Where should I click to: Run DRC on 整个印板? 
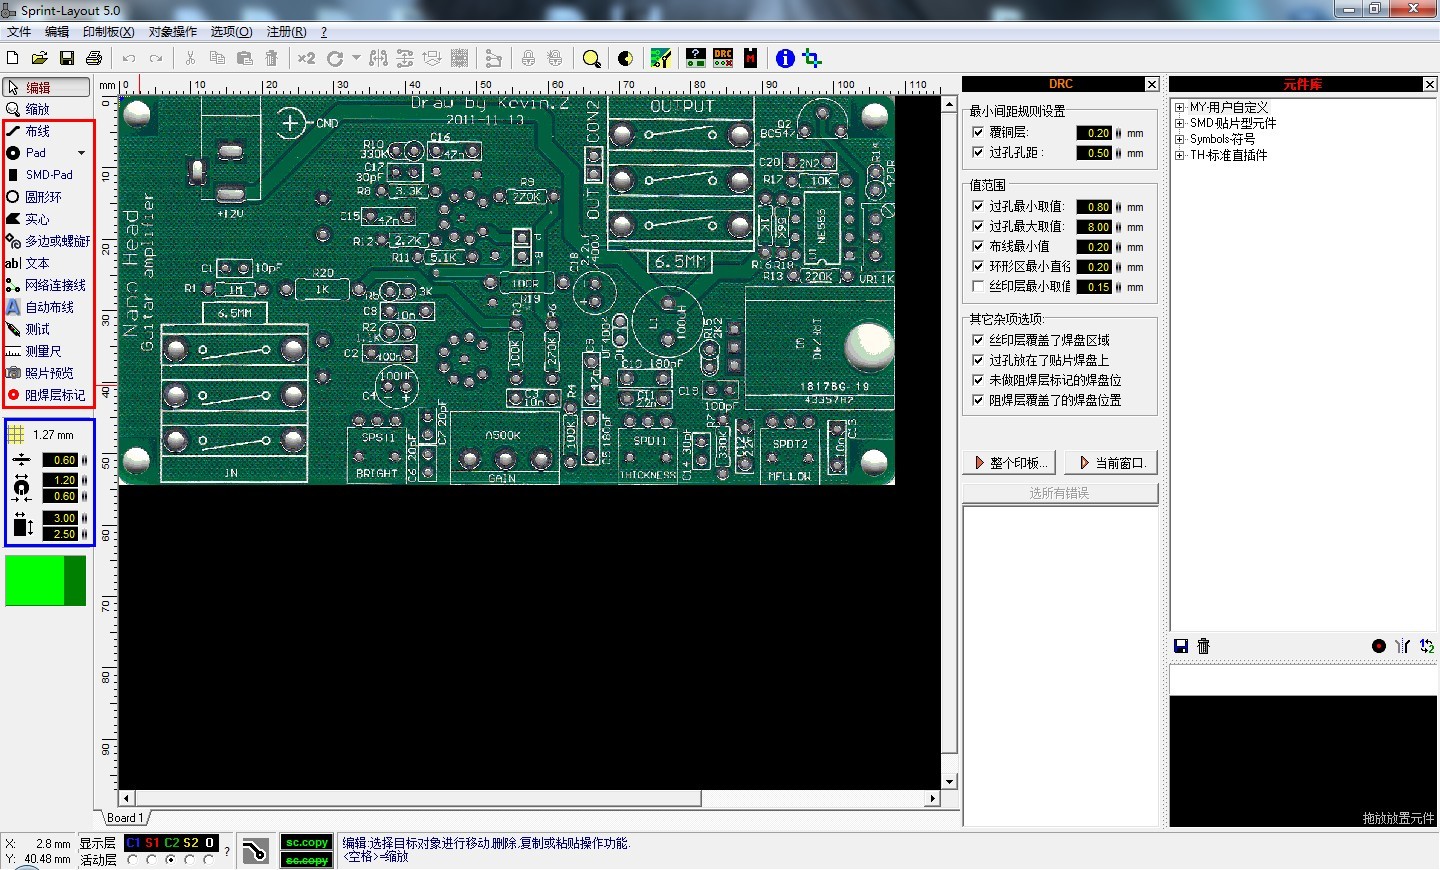pos(1009,463)
